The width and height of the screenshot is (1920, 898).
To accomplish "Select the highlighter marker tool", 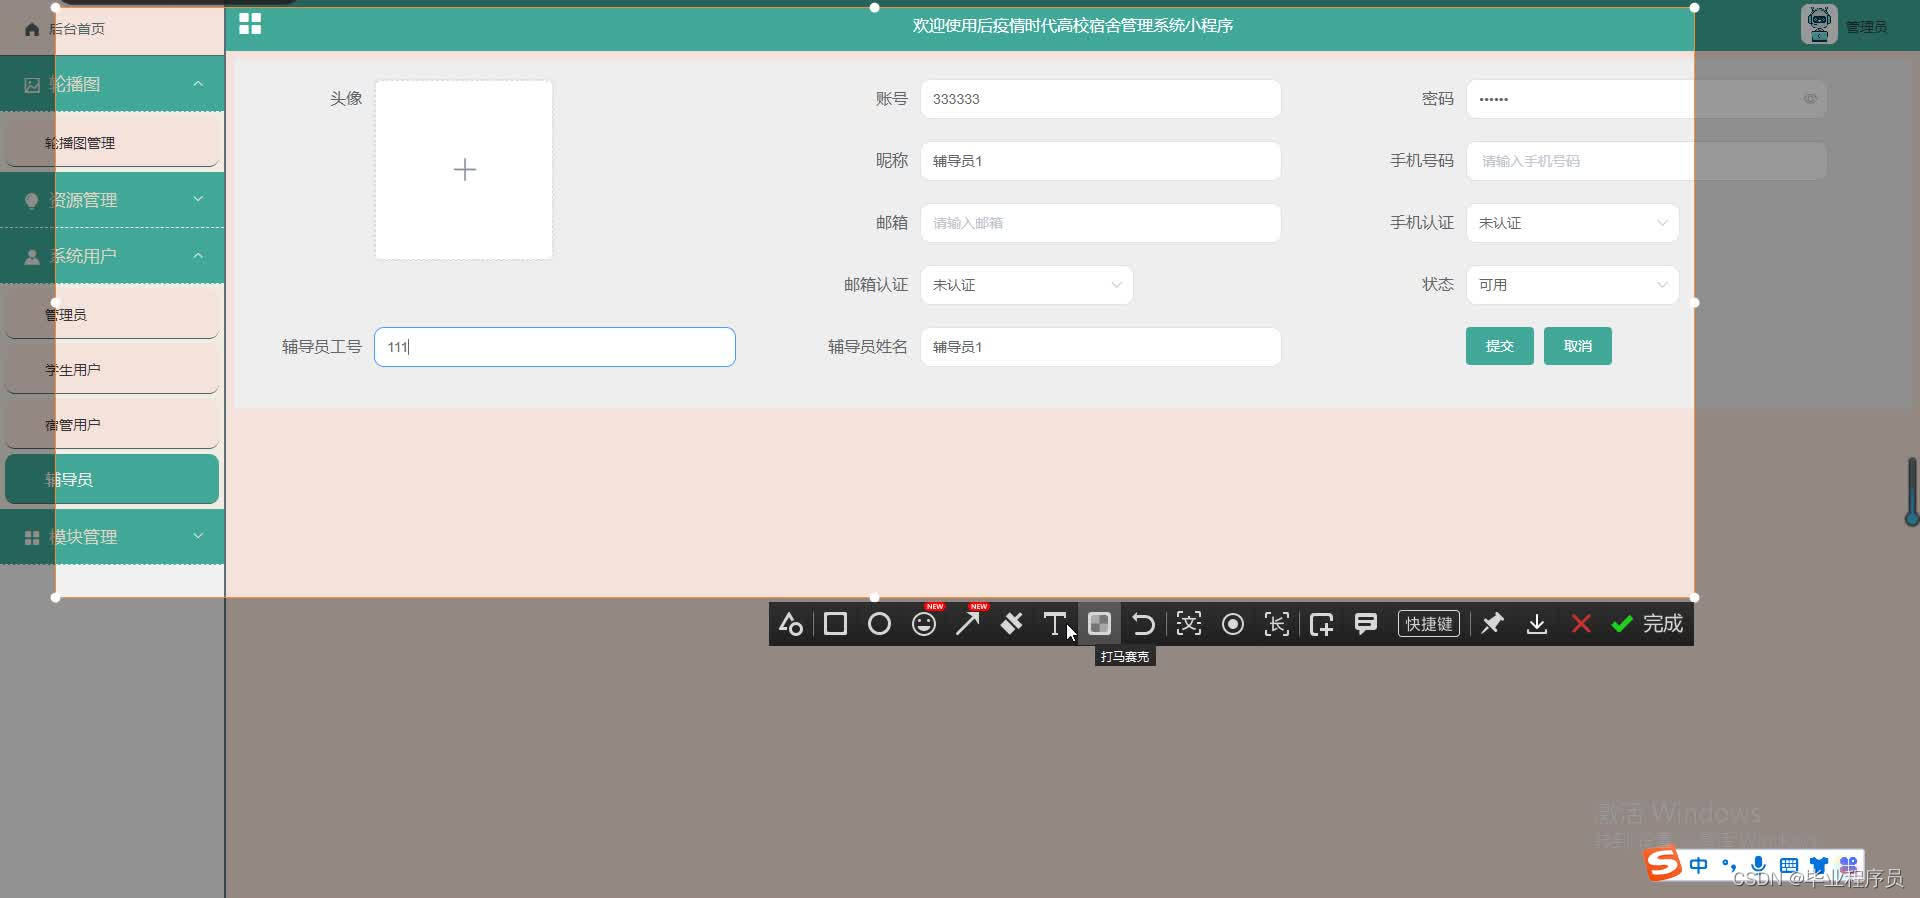I will click(1012, 624).
